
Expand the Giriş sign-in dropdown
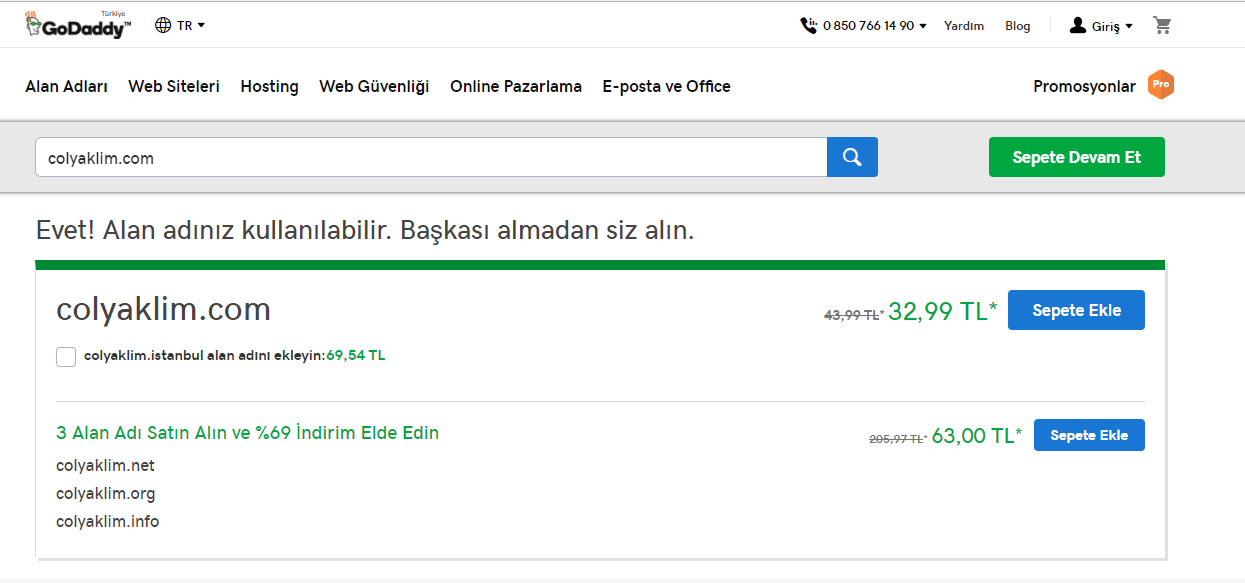(x=1112, y=26)
